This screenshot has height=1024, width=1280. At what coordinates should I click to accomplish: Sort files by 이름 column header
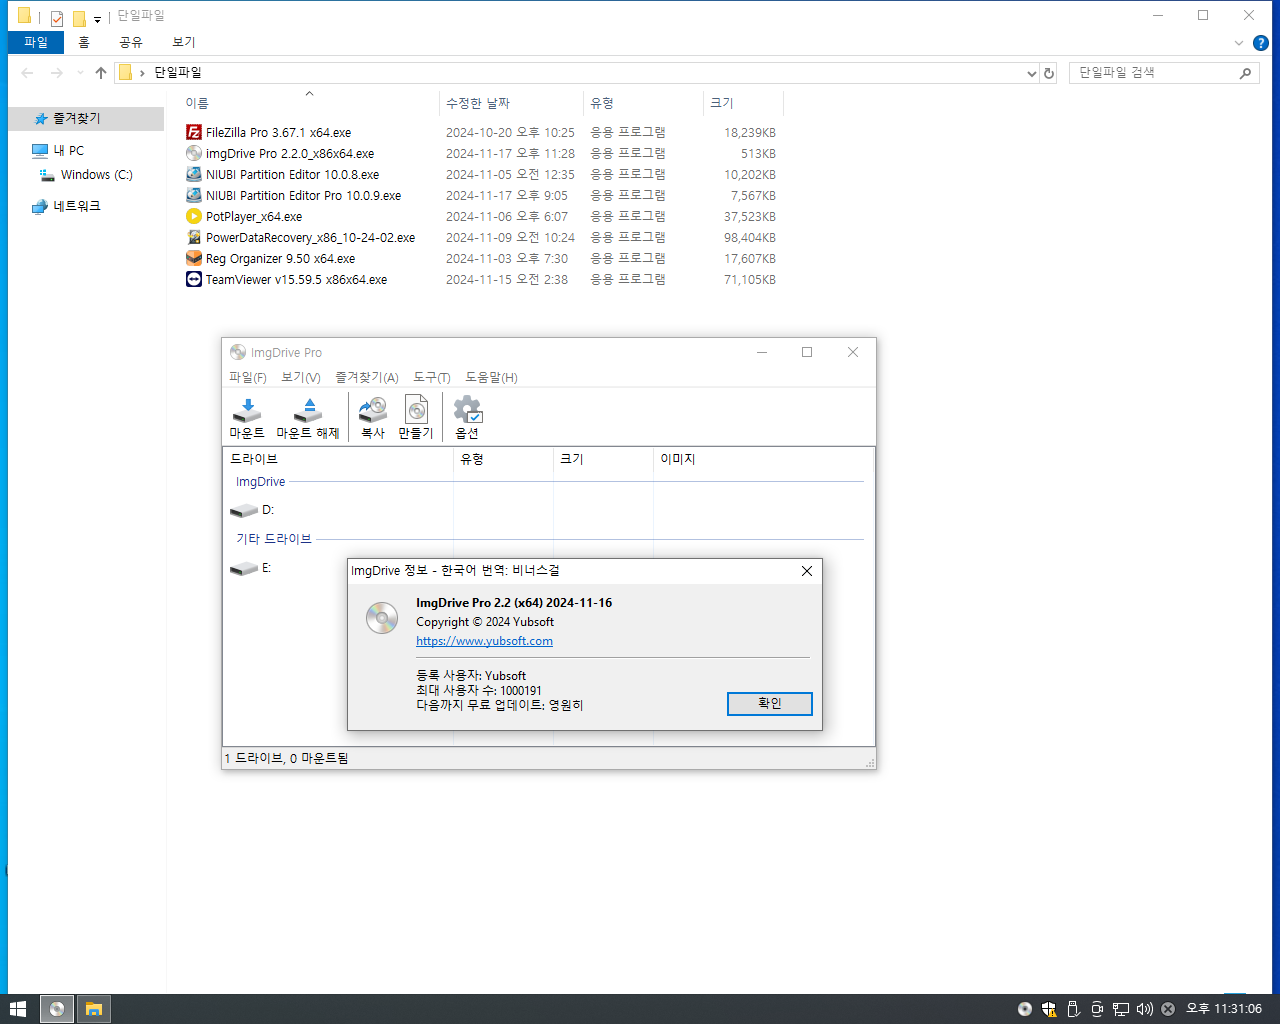pos(310,103)
